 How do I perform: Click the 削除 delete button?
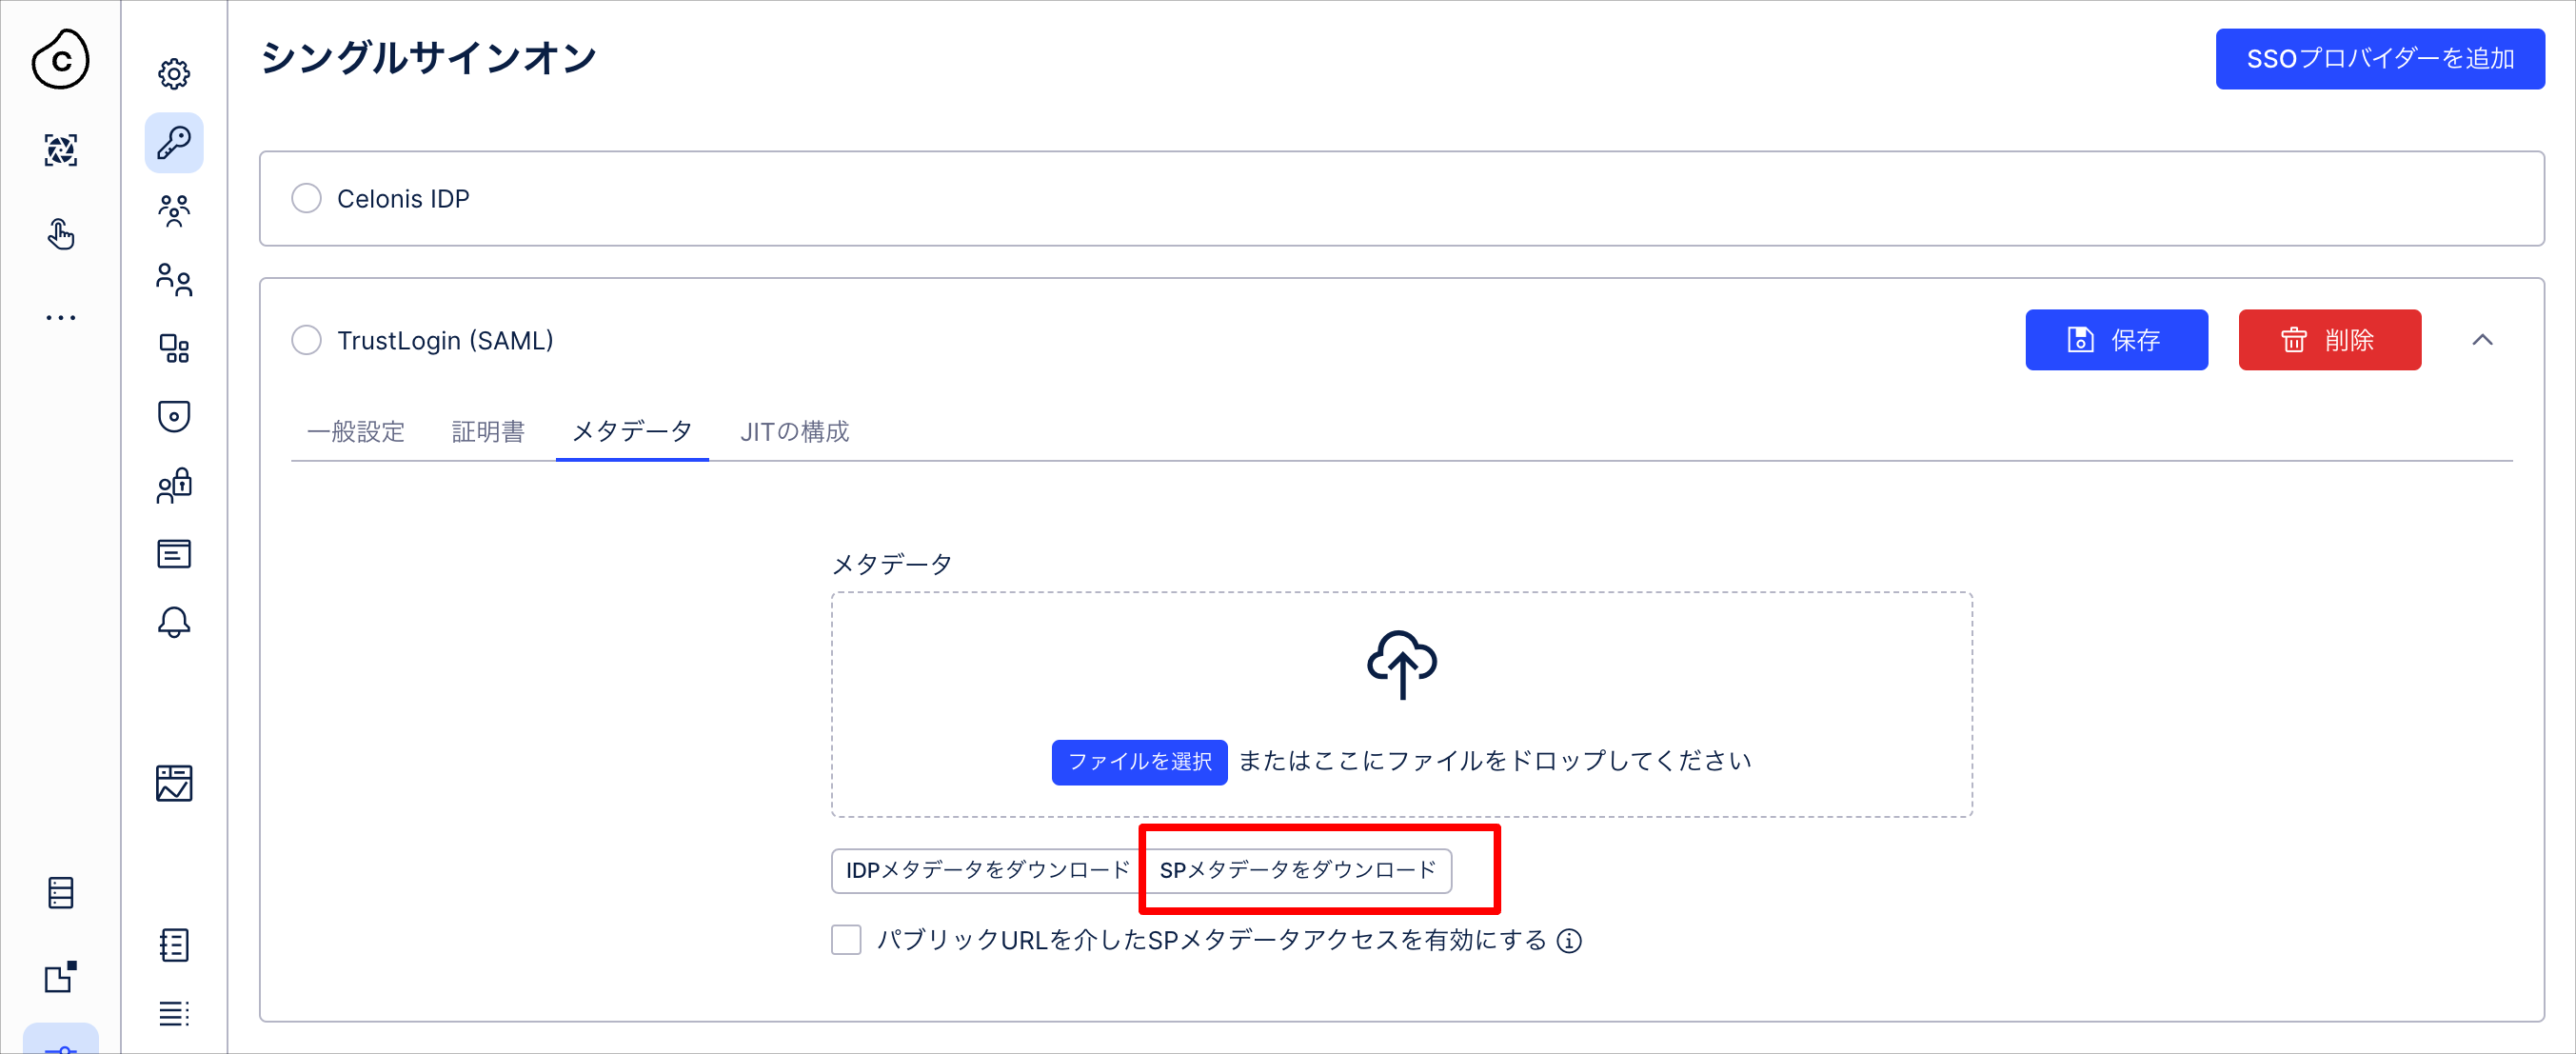(x=2330, y=340)
